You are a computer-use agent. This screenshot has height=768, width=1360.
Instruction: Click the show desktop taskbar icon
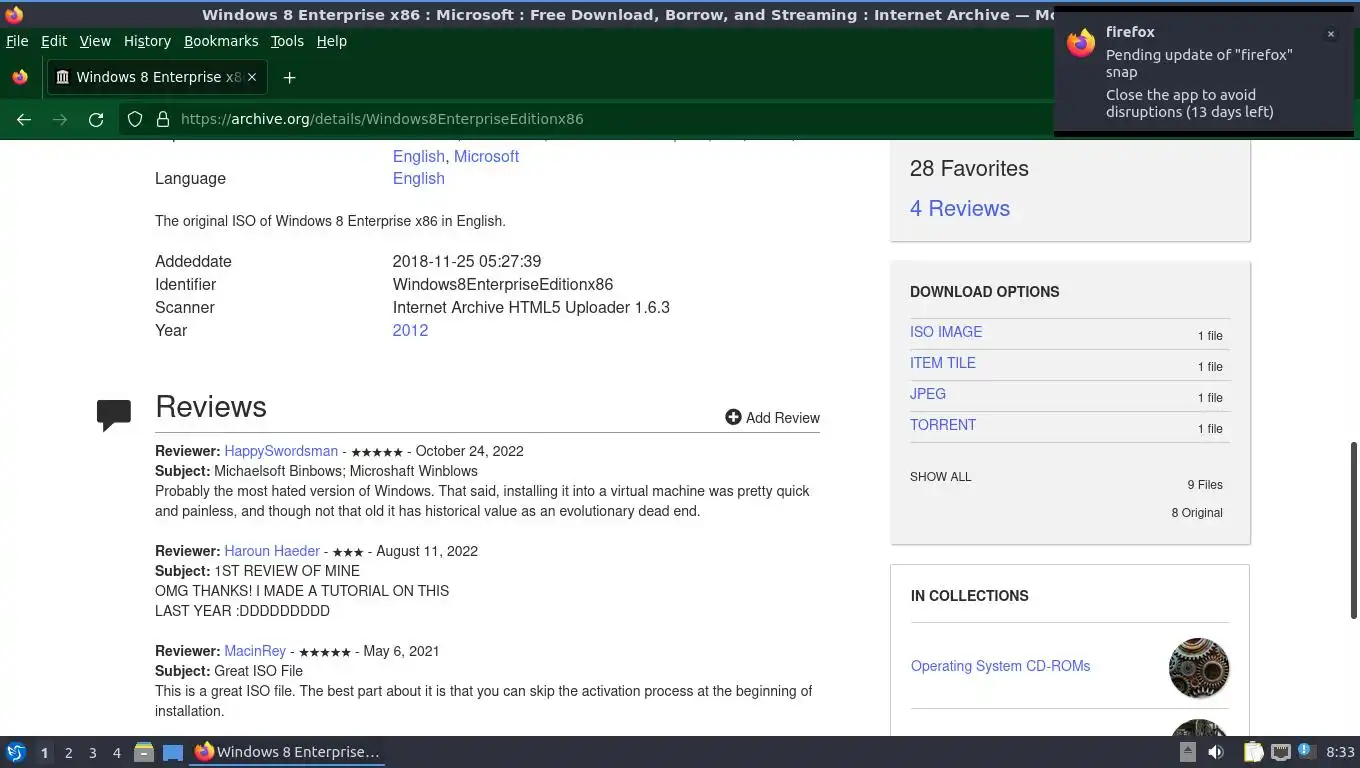pos(173,752)
